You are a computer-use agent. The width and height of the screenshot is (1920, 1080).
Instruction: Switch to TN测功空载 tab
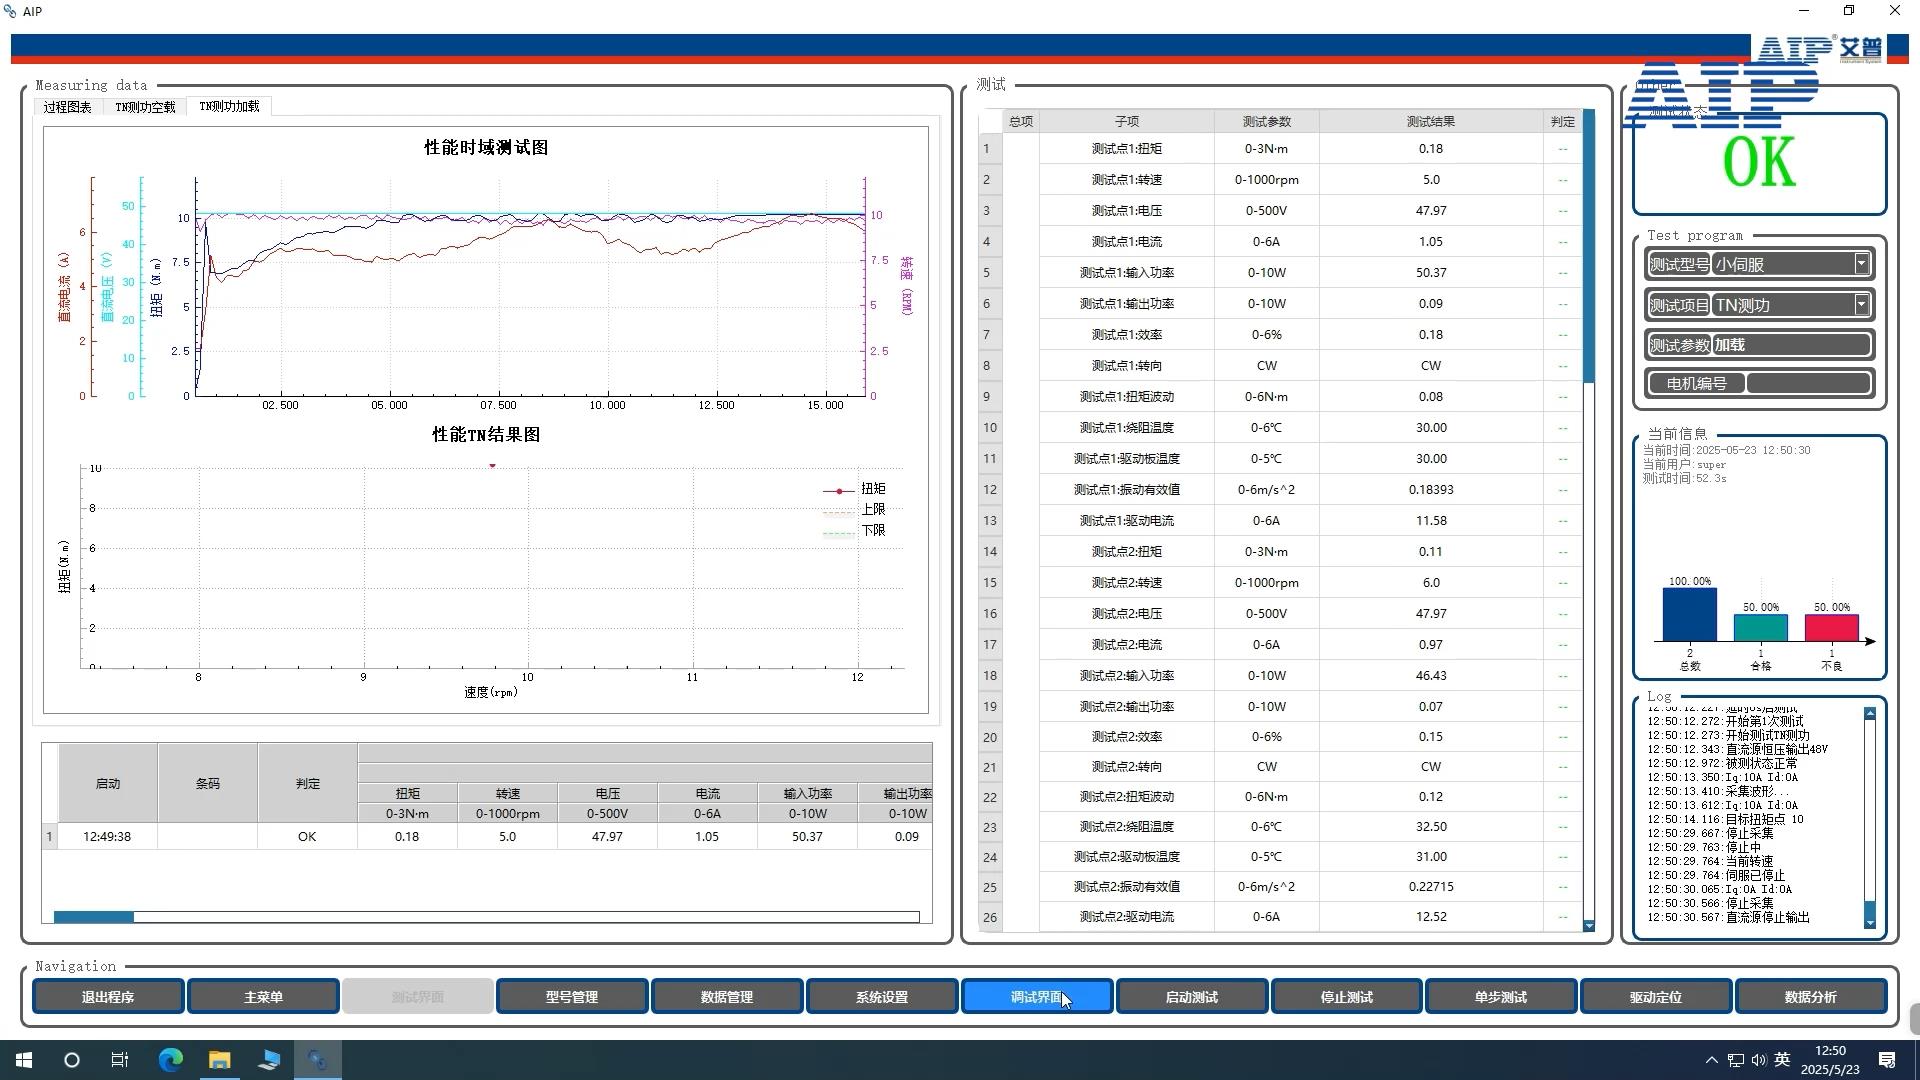click(145, 107)
